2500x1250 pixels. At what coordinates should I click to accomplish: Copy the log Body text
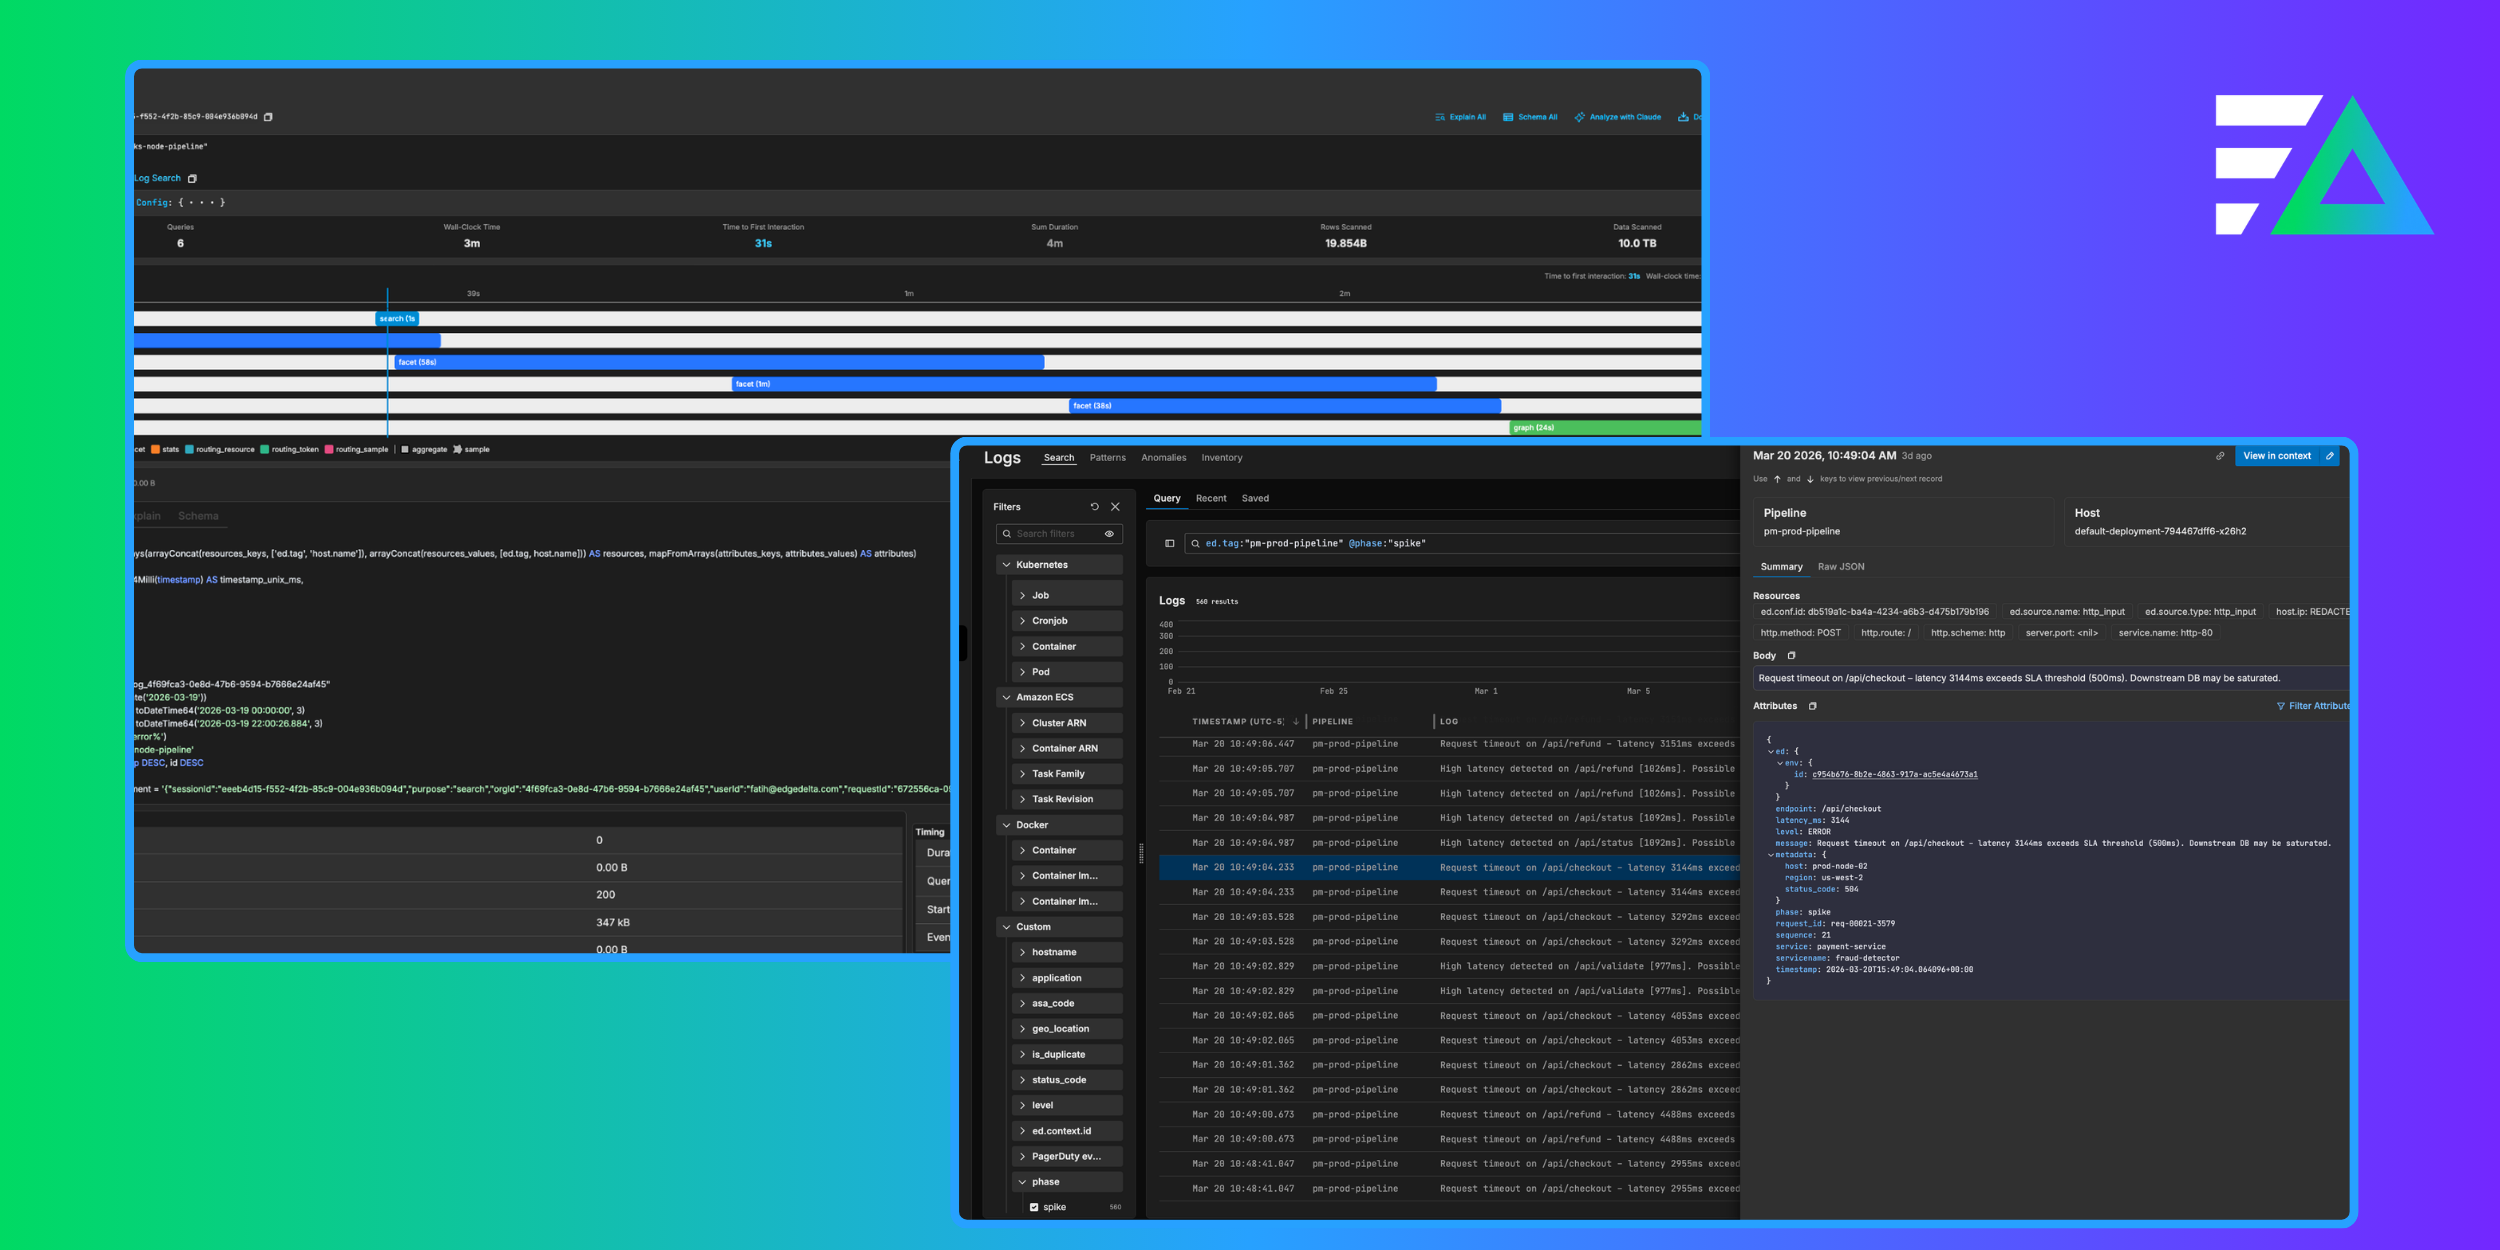[x=1791, y=656]
